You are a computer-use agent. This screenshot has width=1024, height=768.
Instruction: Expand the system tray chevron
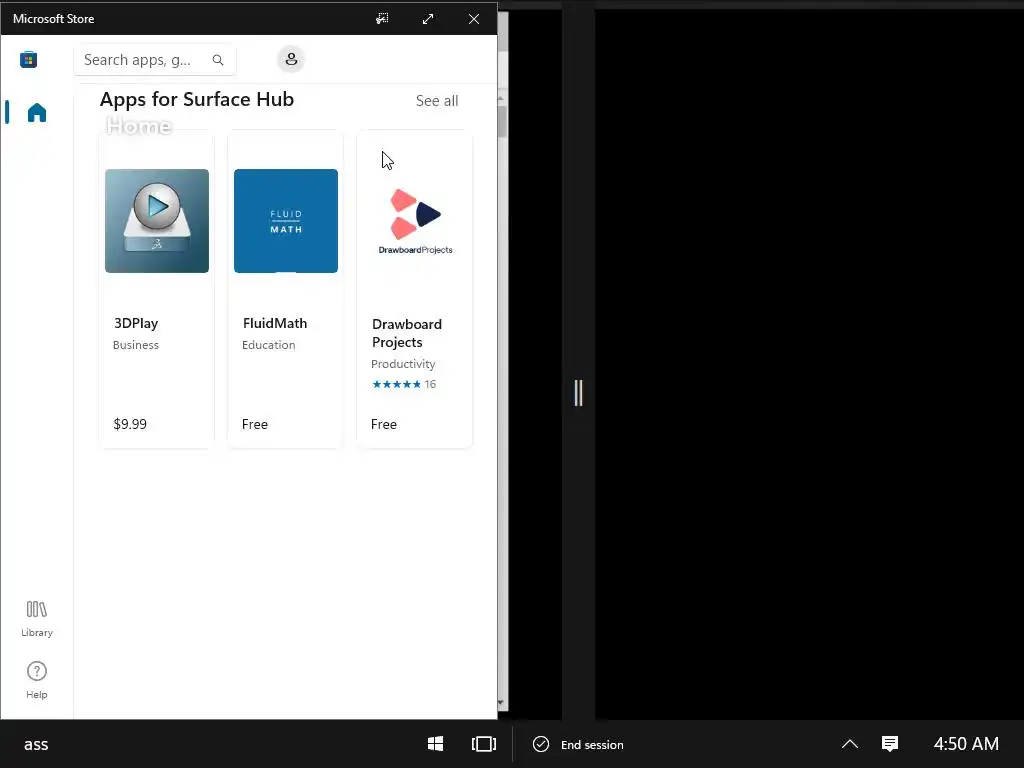point(850,744)
